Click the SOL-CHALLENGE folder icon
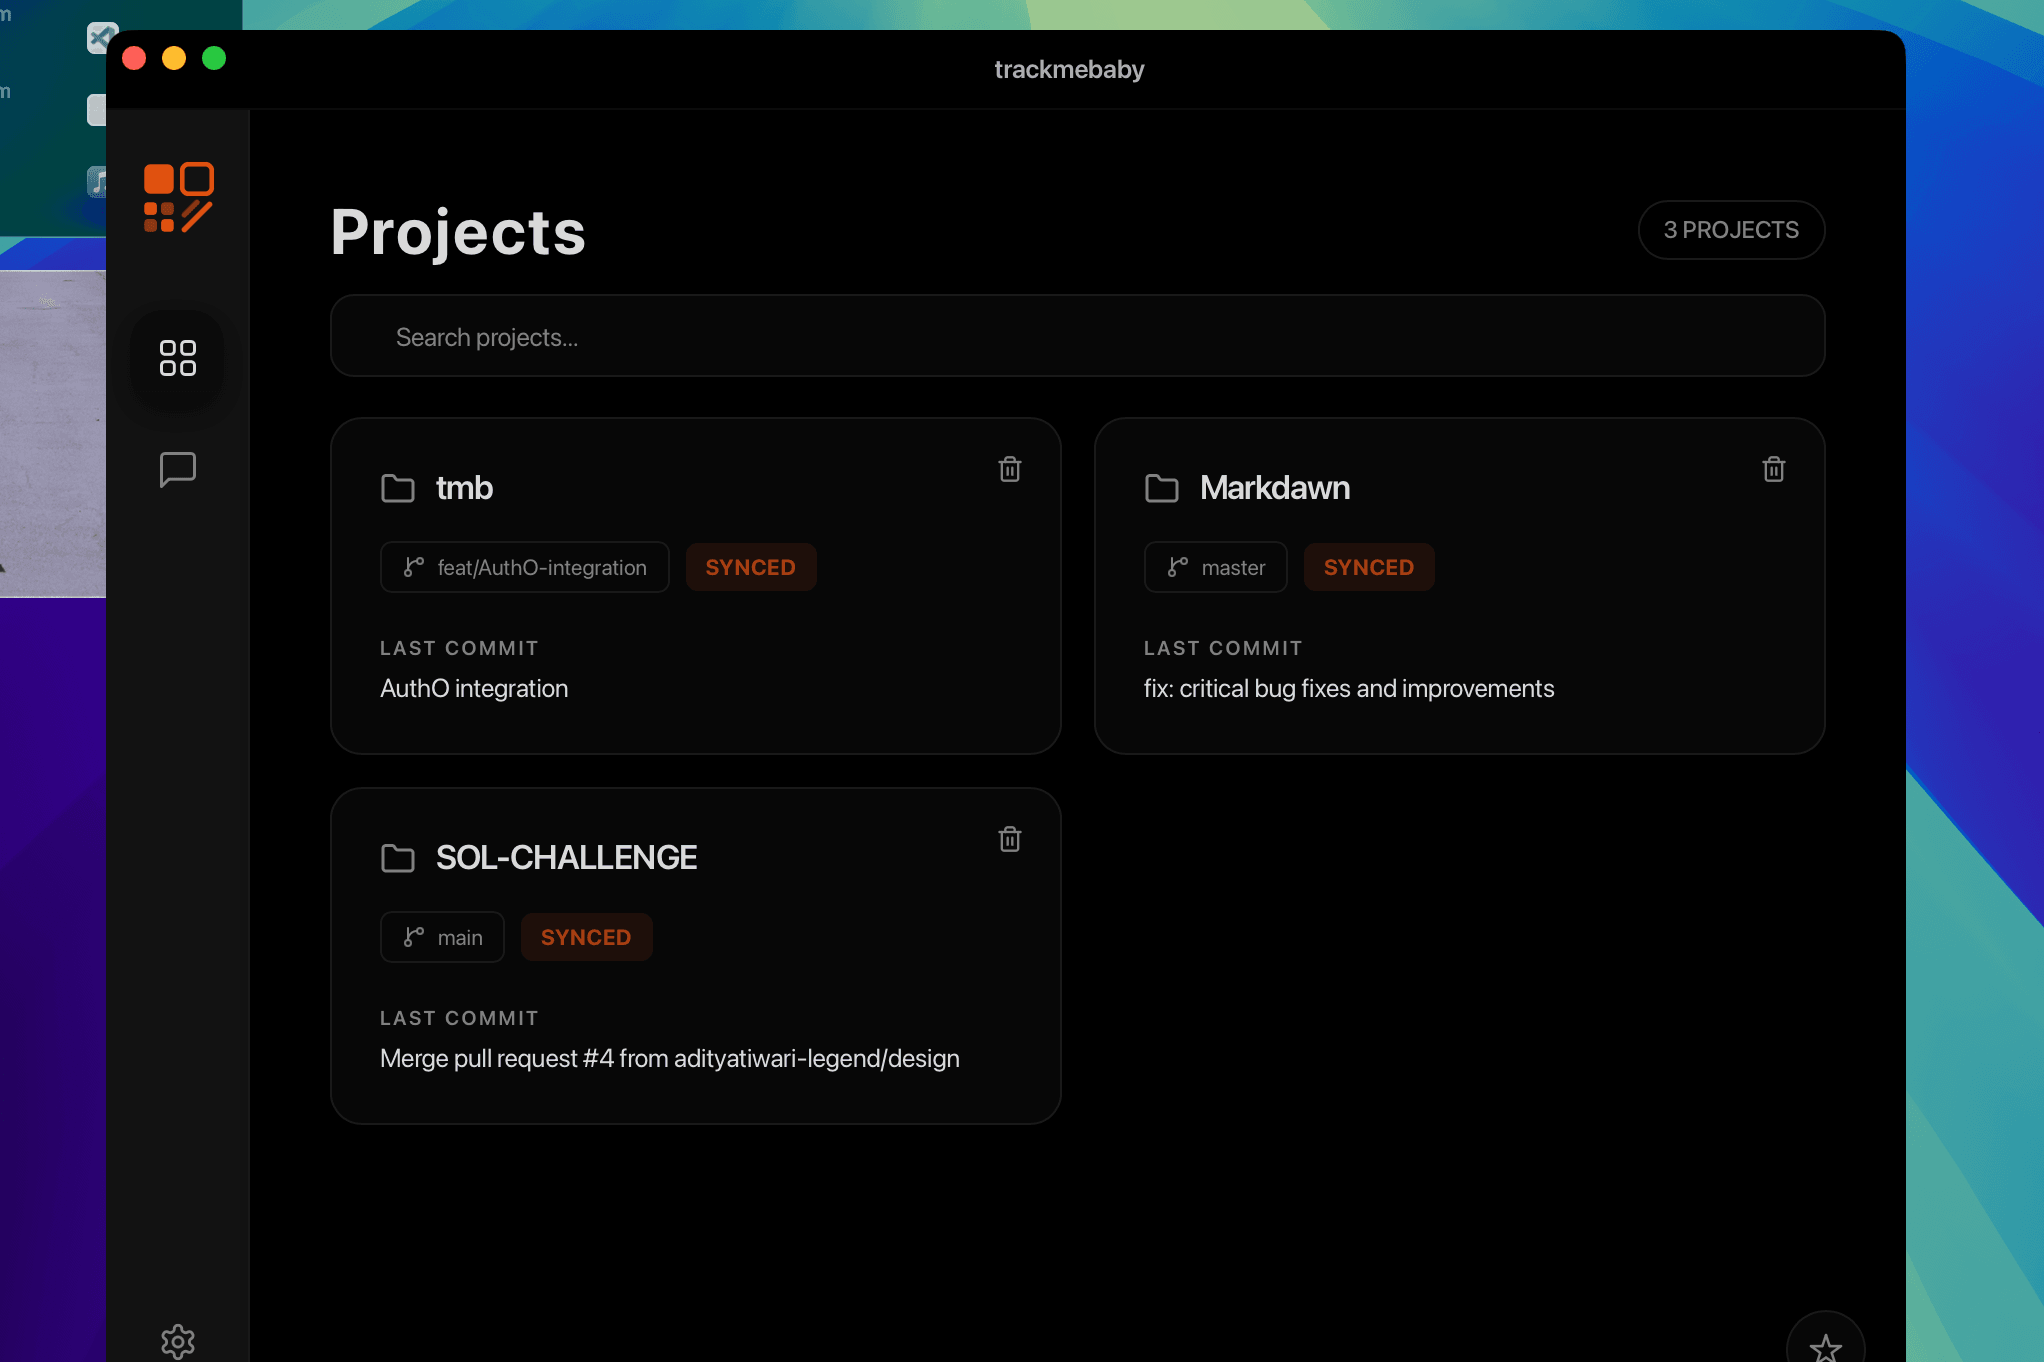Viewport: 2044px width, 1362px height. click(398, 858)
